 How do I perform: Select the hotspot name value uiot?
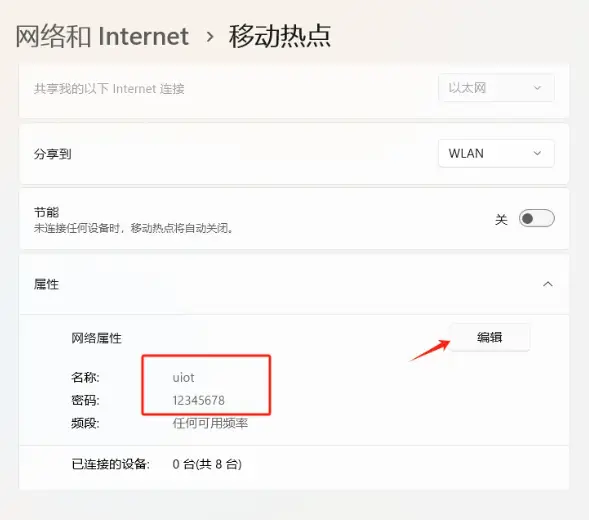[183, 377]
